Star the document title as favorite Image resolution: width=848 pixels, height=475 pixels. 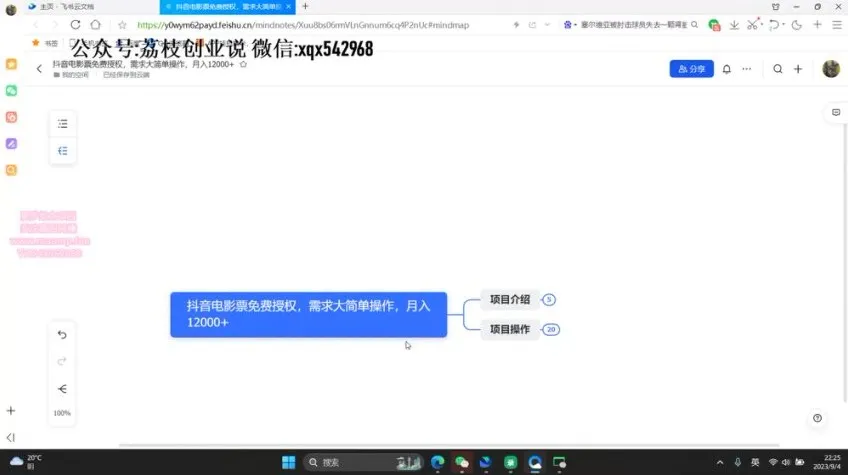(243, 64)
